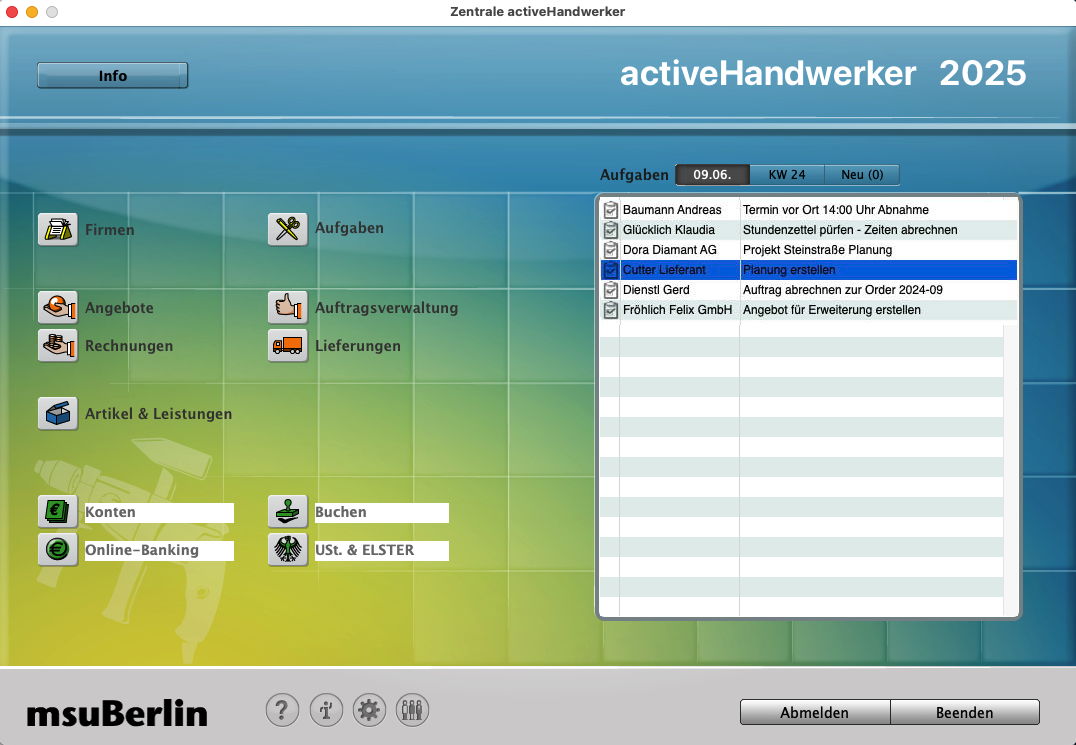
Task: Click the Rechnungen label
Action: click(129, 346)
